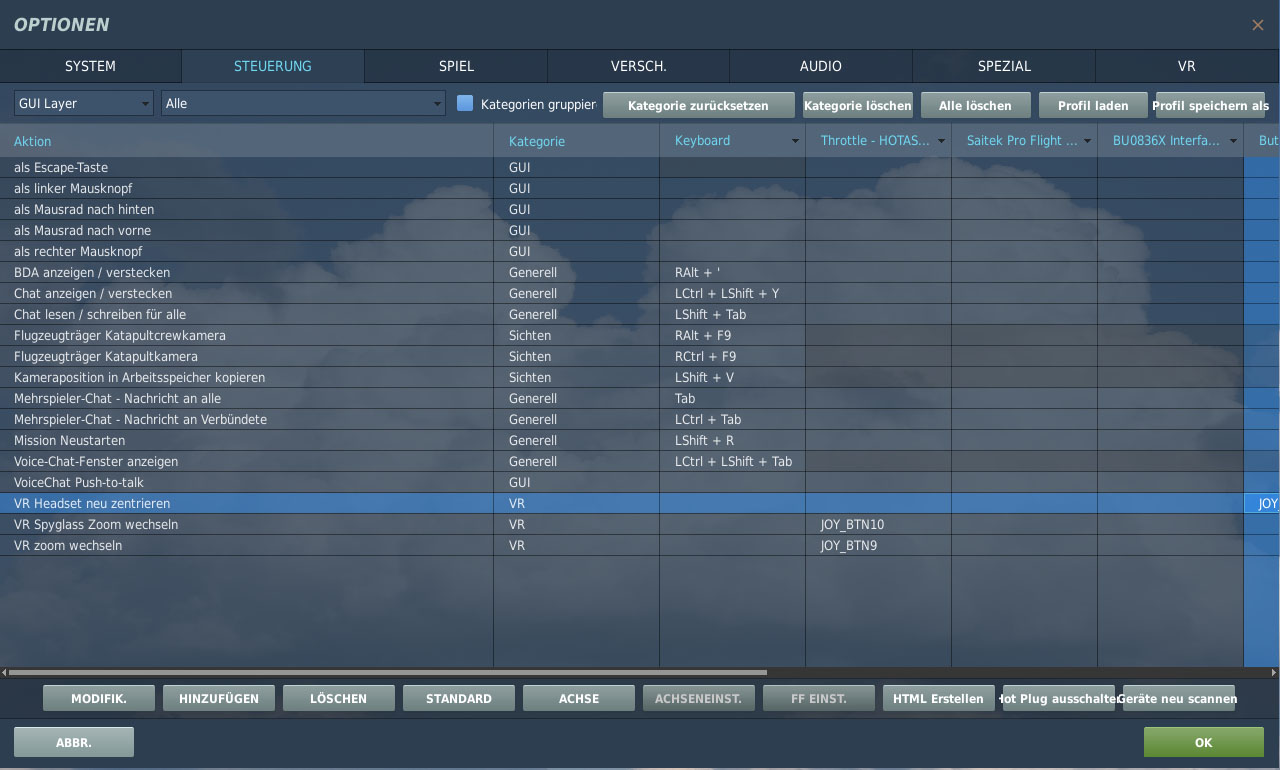Open the BU0836X Interface column arrow
The image size is (1280, 770).
(x=1233, y=141)
